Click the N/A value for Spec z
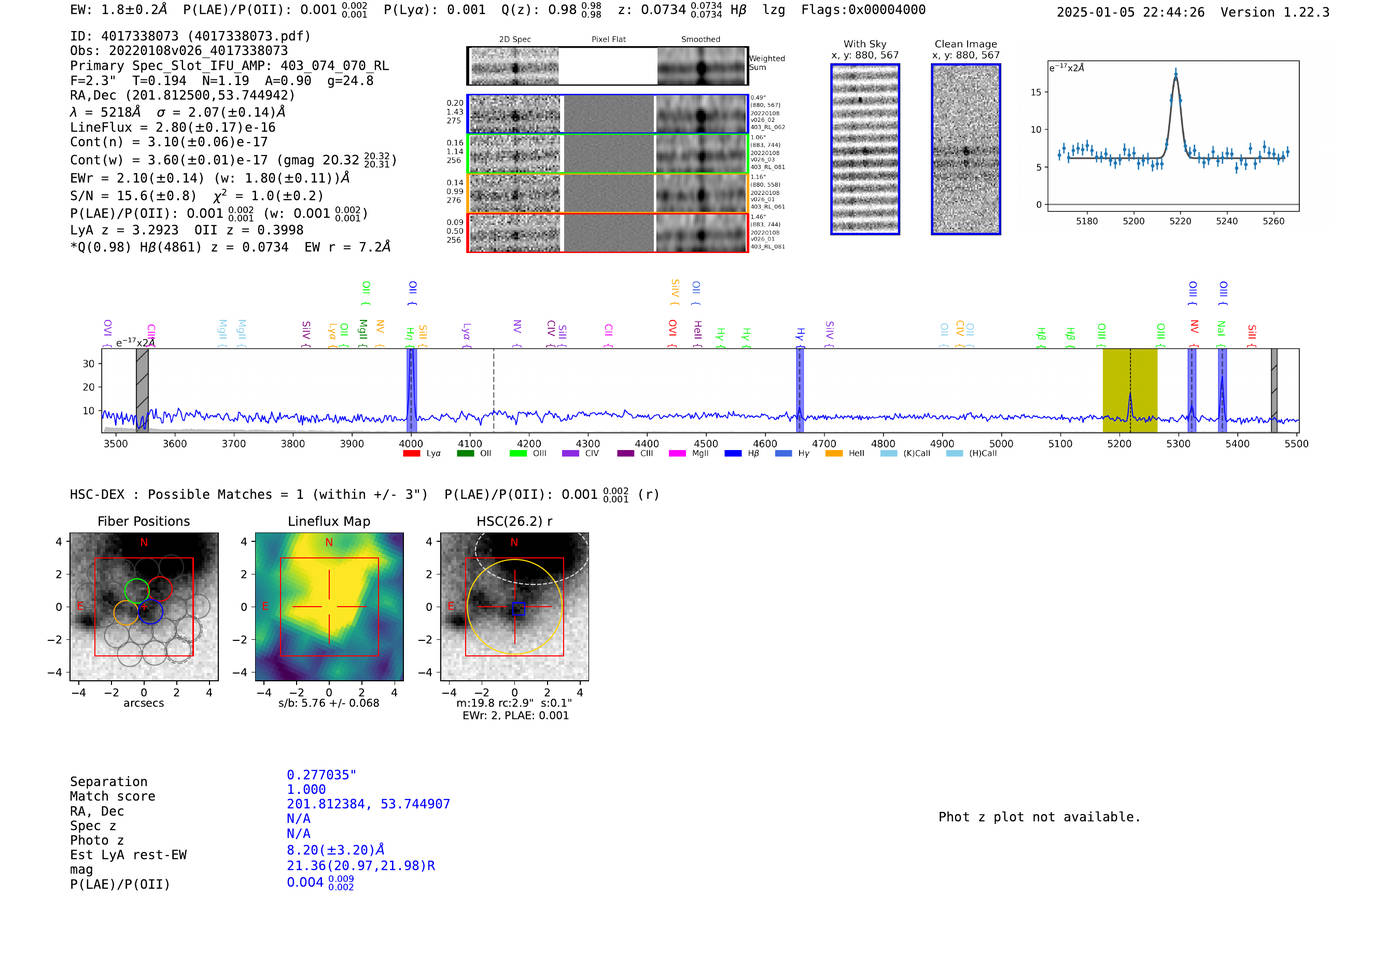Screen dimensions: 1400x953 298,819
